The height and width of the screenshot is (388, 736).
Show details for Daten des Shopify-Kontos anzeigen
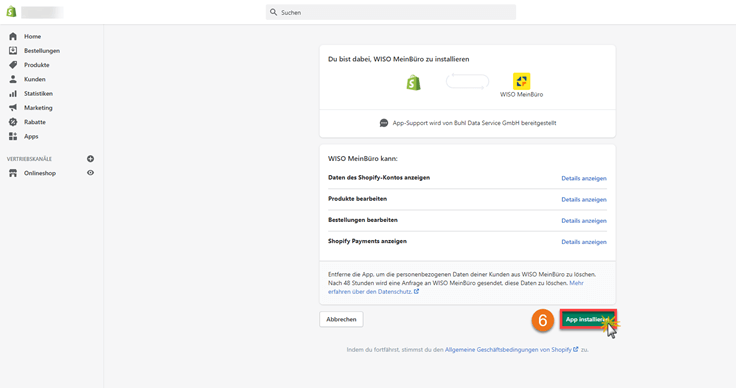tap(584, 178)
